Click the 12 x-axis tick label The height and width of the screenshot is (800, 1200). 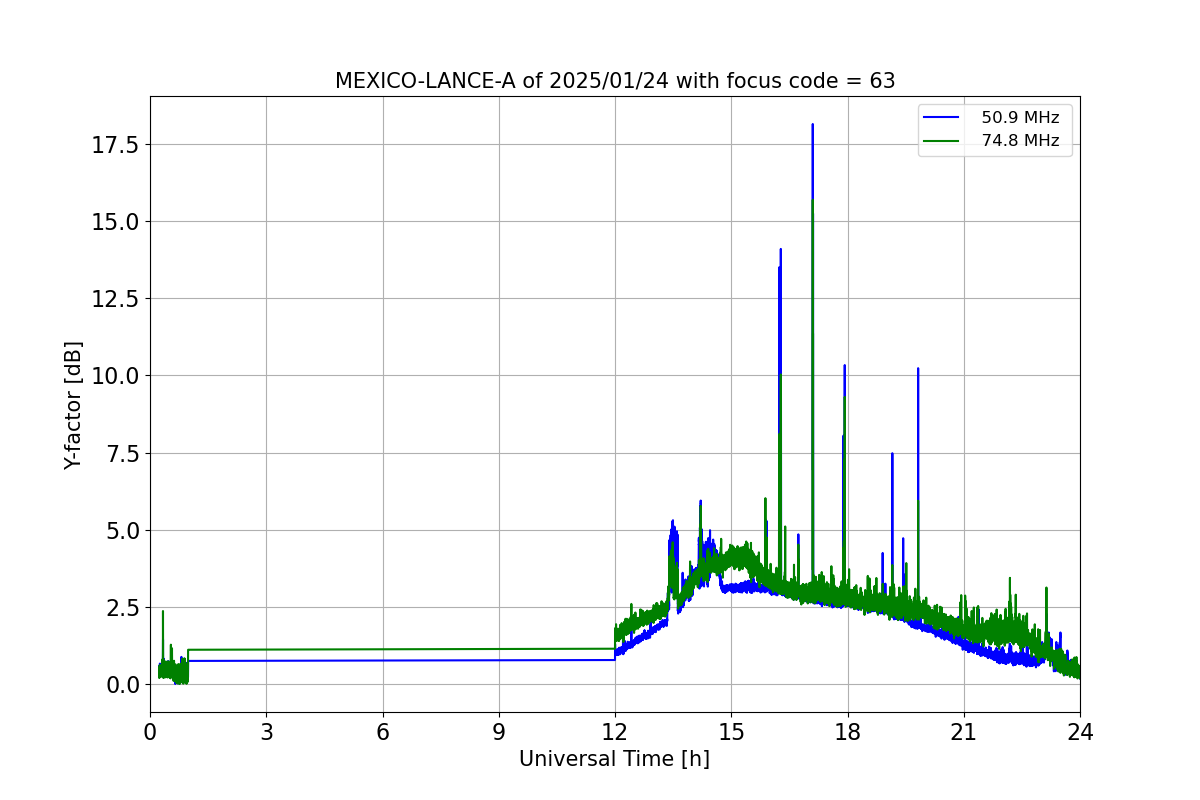pyautogui.click(x=615, y=731)
